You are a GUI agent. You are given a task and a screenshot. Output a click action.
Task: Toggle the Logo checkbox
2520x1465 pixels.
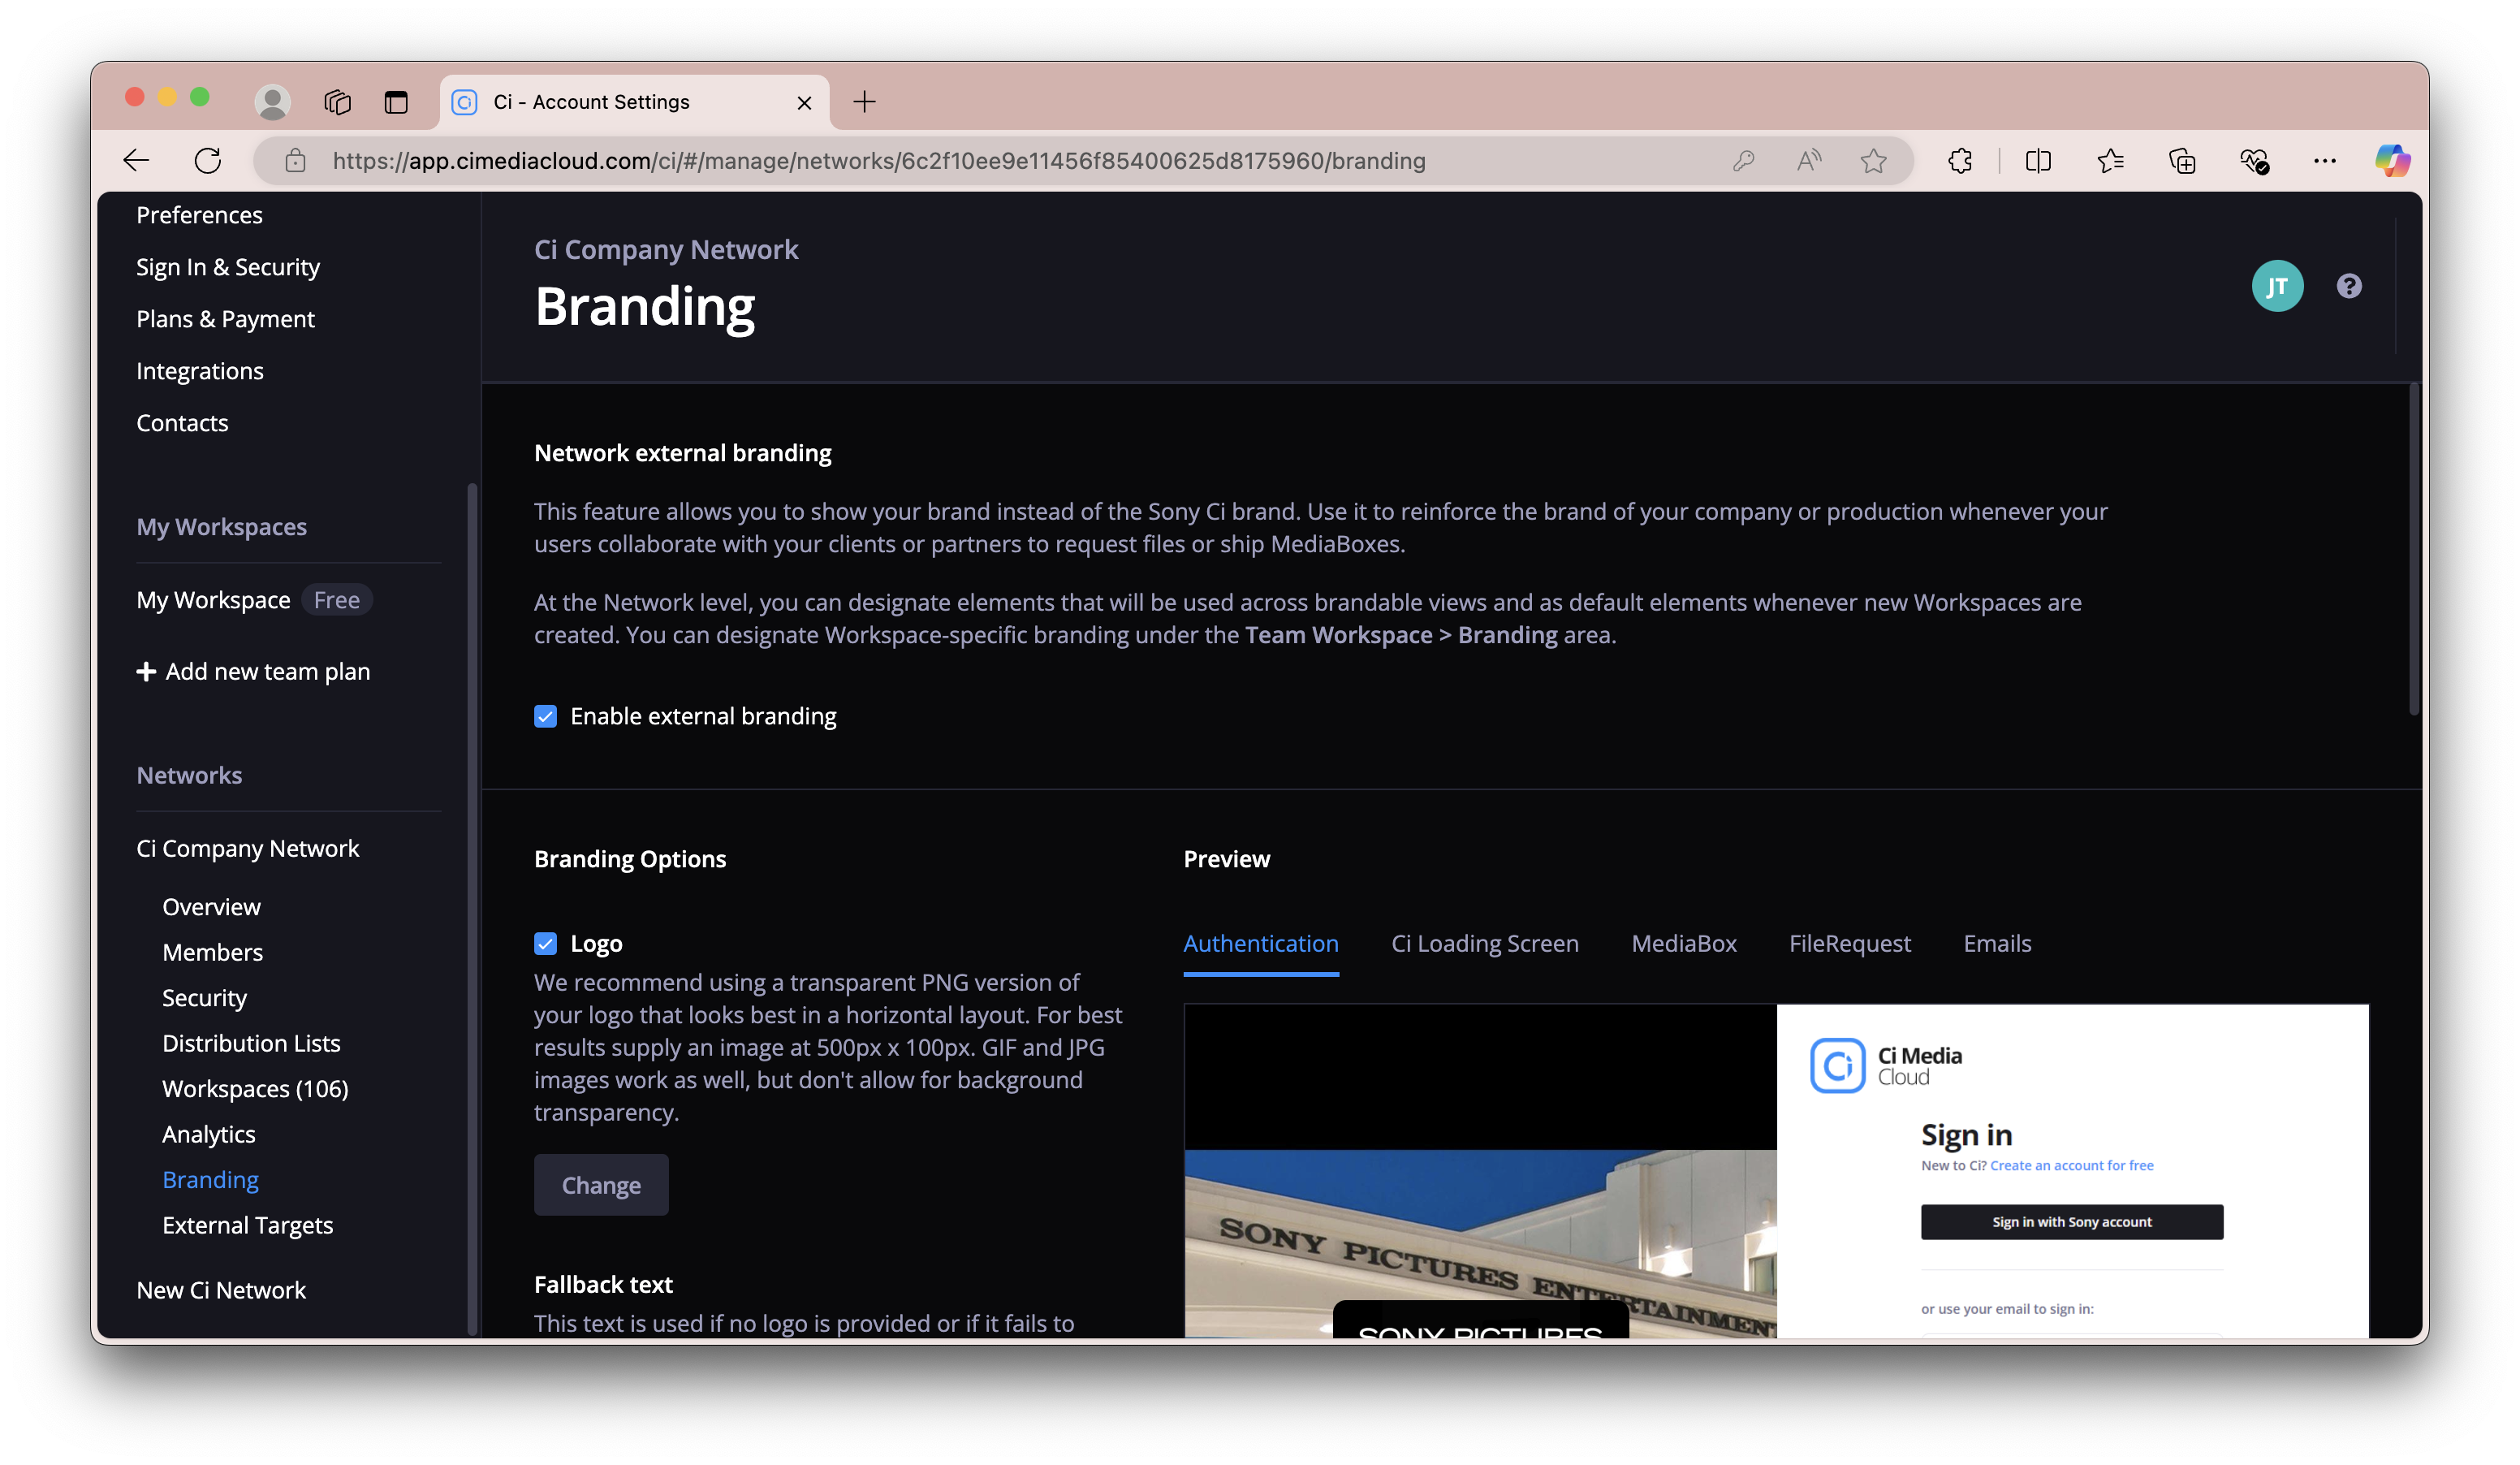coord(545,943)
